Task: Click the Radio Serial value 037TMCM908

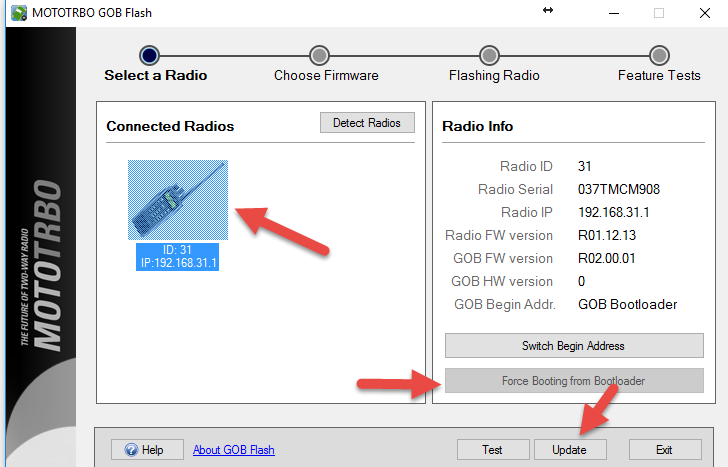Action: [618, 189]
